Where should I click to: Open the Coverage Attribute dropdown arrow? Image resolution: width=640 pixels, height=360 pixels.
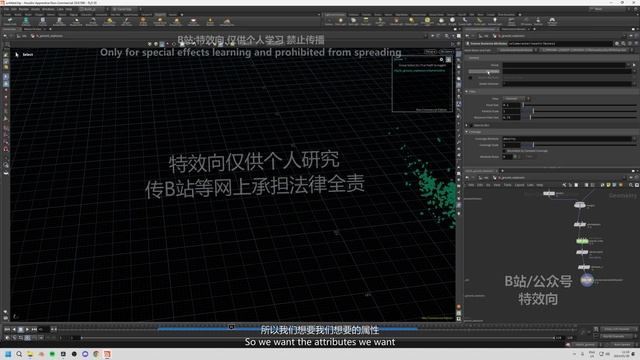click(x=634, y=139)
